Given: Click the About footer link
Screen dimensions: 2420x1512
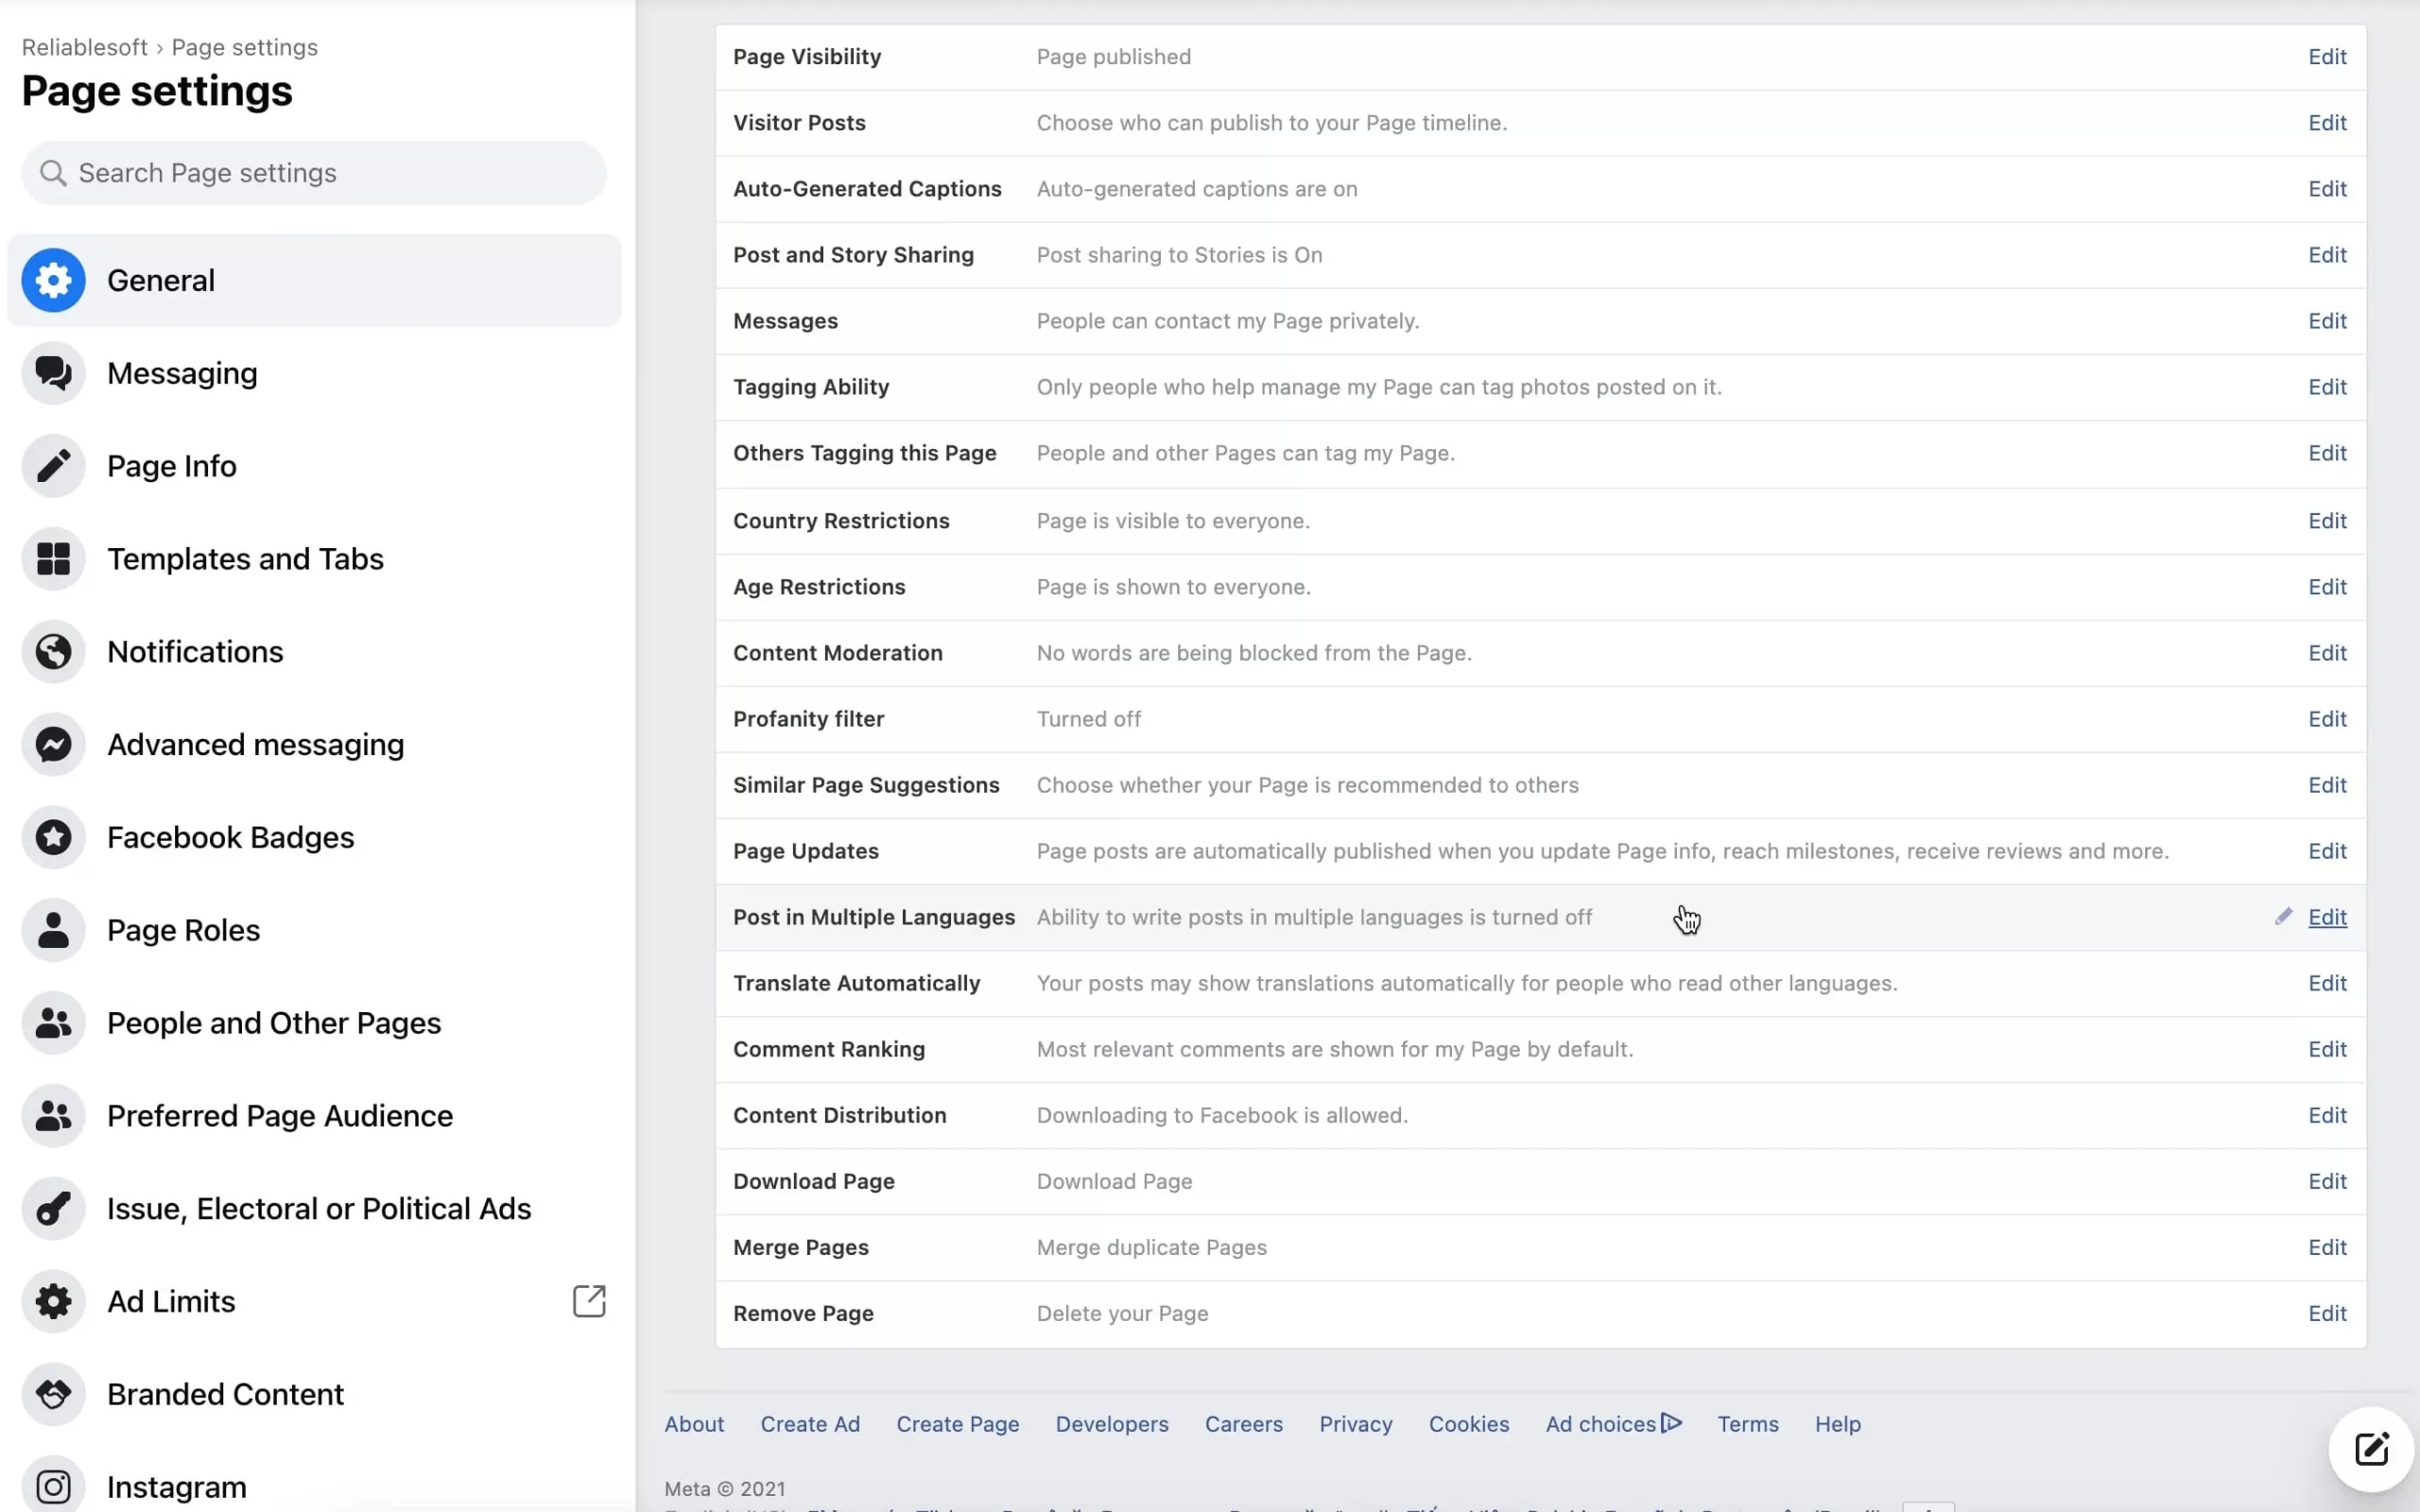Looking at the screenshot, I should [x=694, y=1424].
